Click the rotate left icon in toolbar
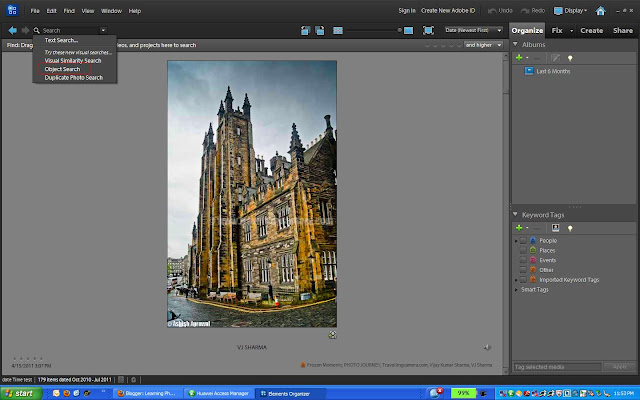This screenshot has height=400, width=640. point(304,31)
